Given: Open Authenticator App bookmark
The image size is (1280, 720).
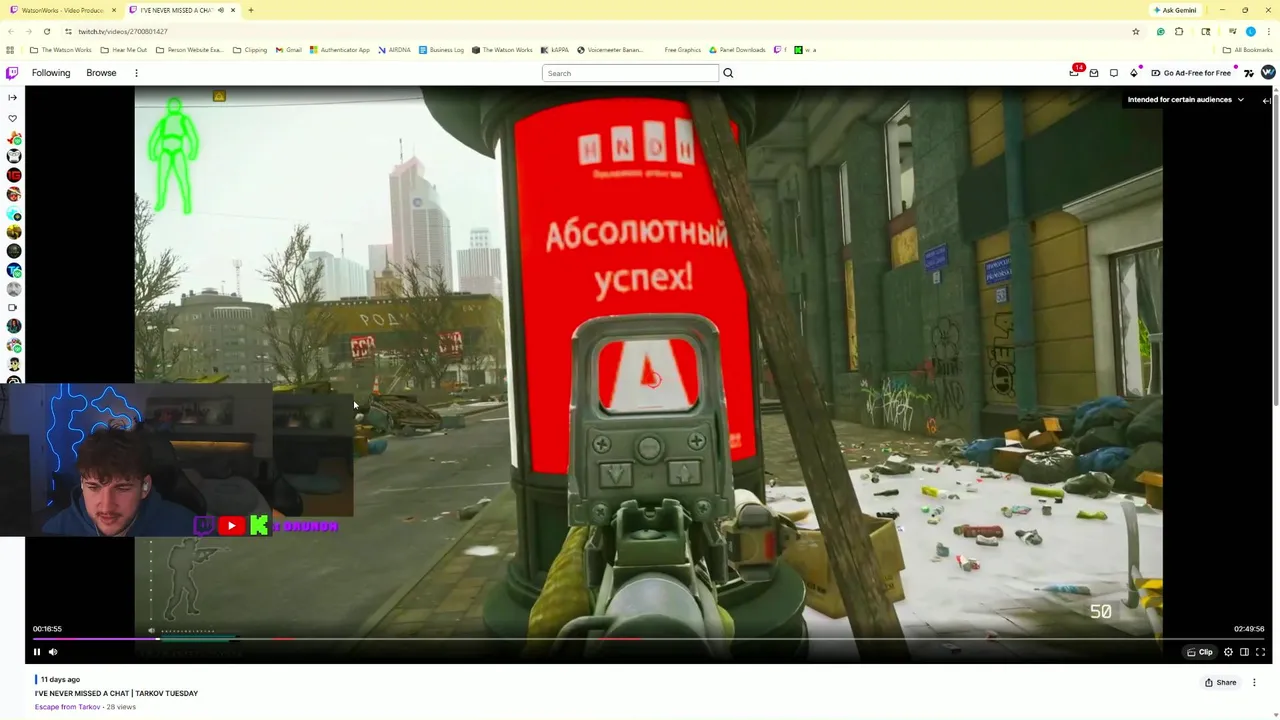Looking at the screenshot, I should click(x=340, y=50).
